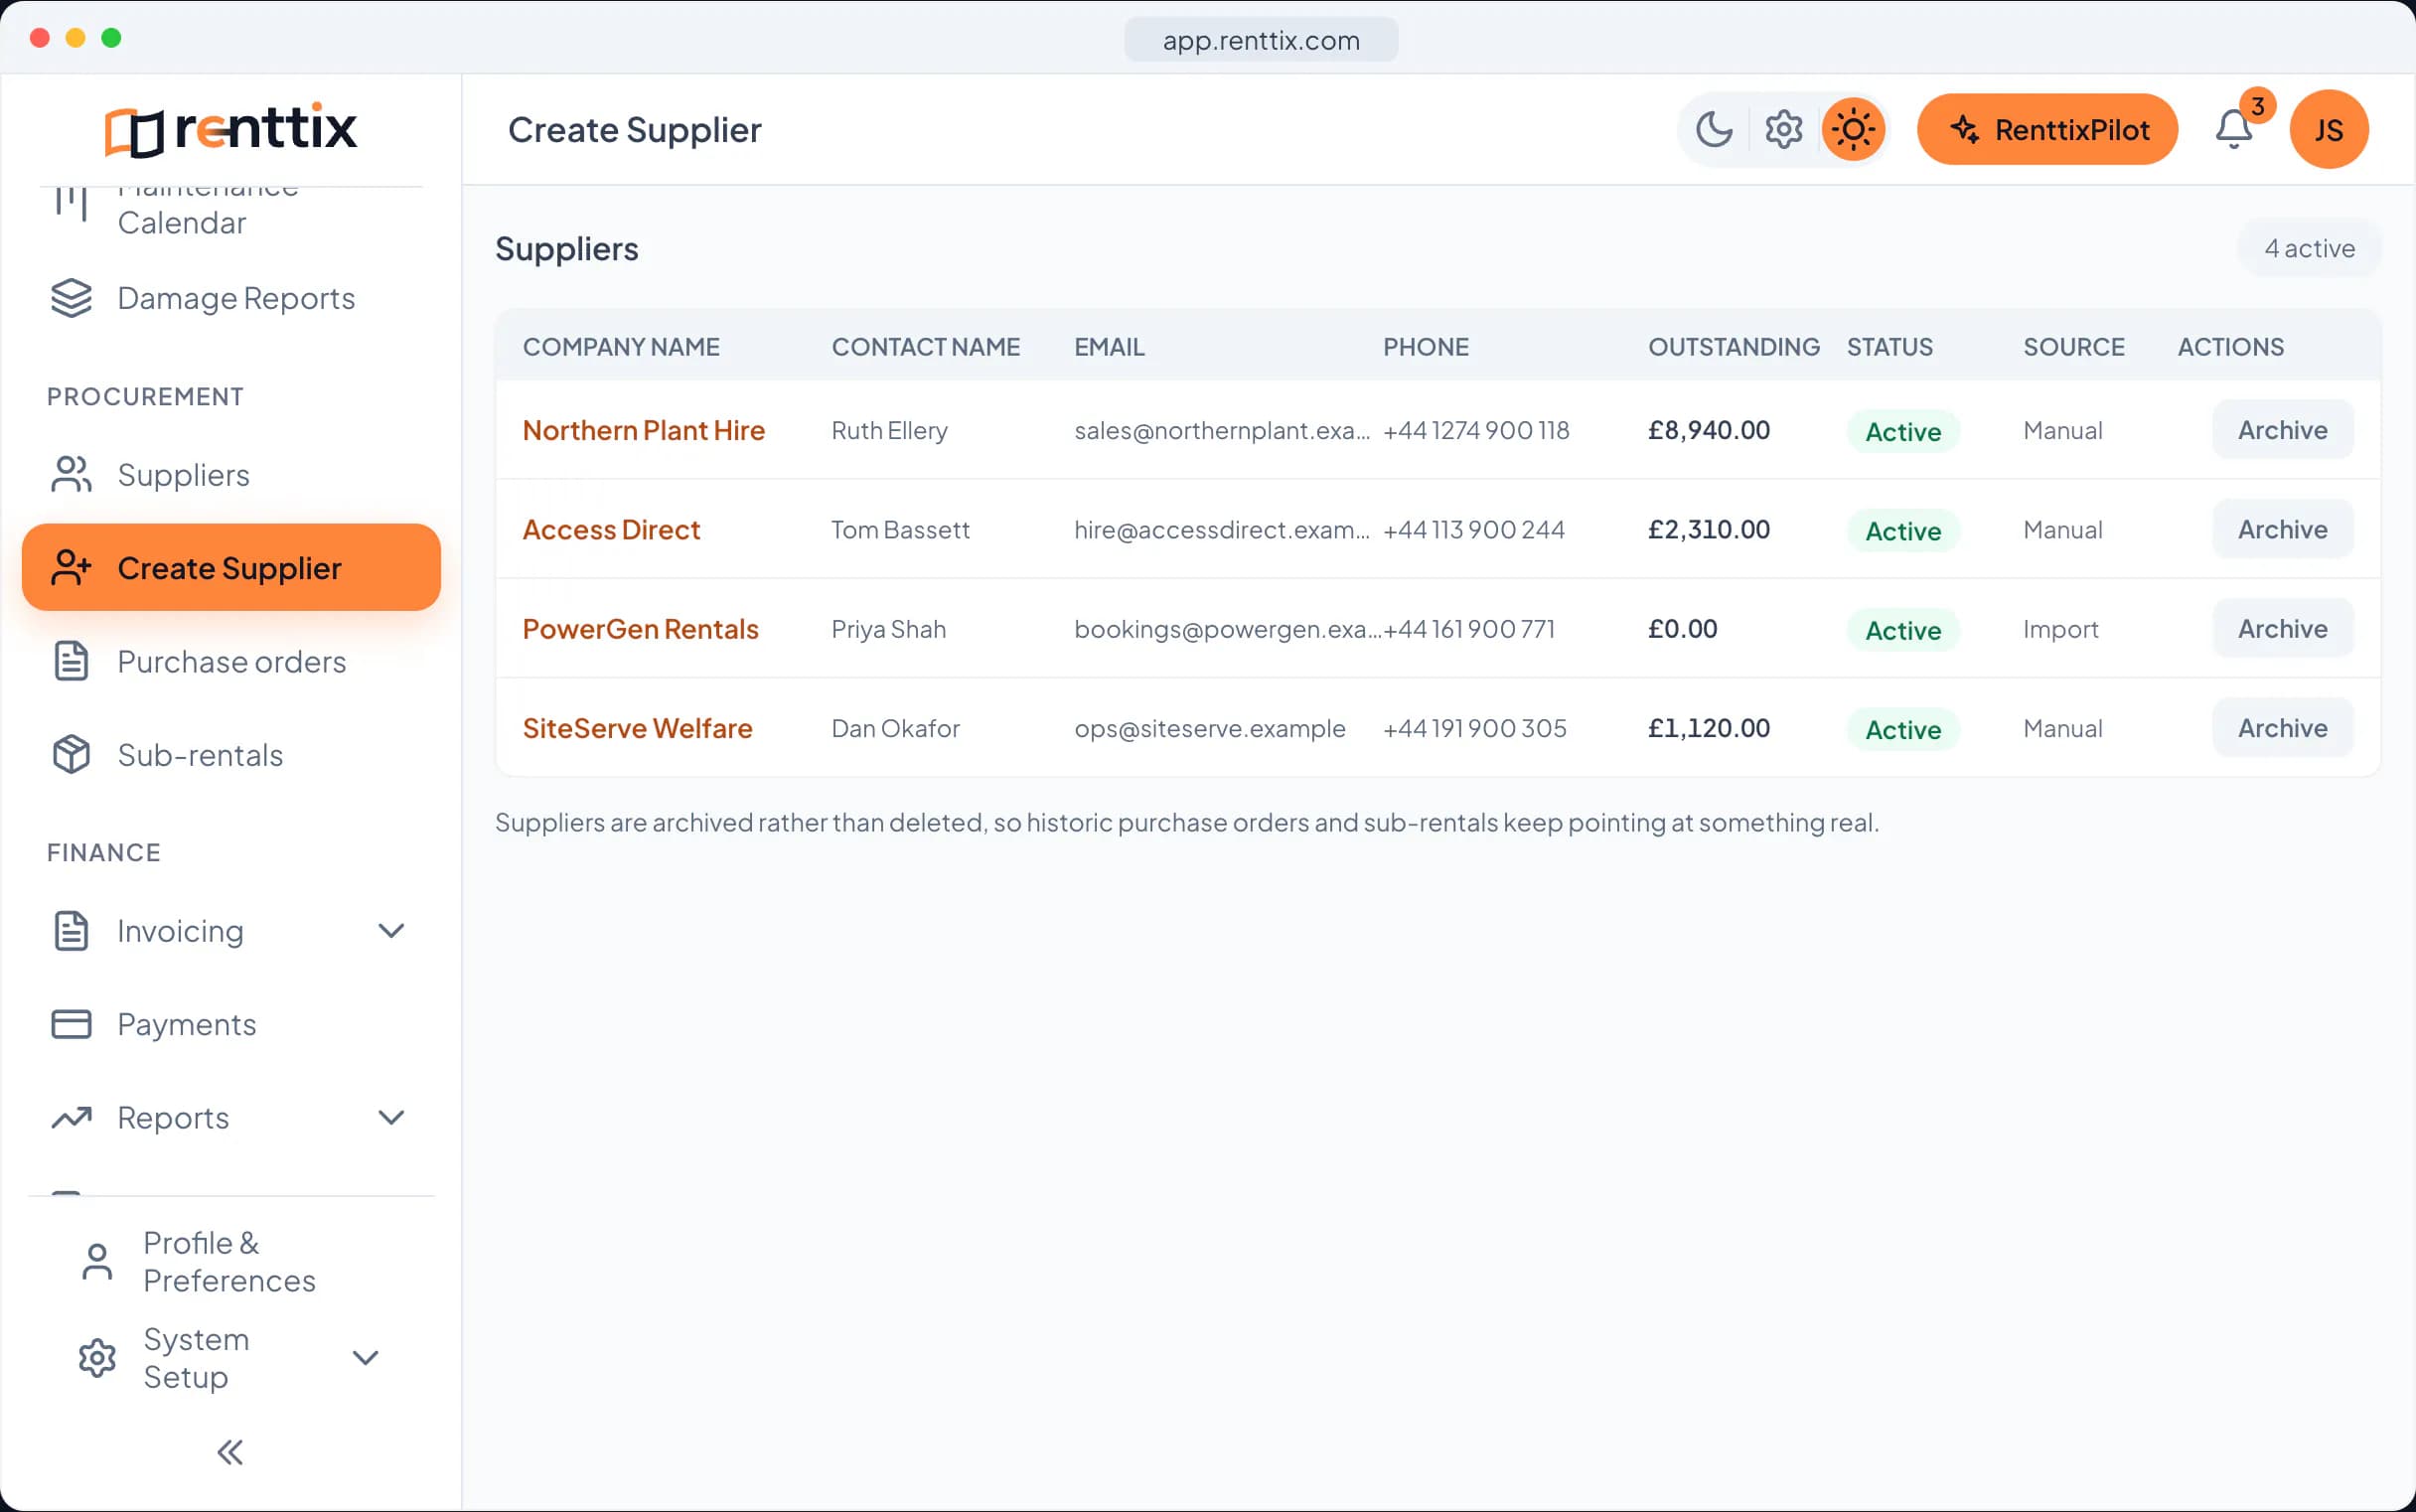Viewport: 2416px width, 1512px height.
Task: Select Create Supplier in sidebar
Action: pyautogui.click(x=231, y=568)
